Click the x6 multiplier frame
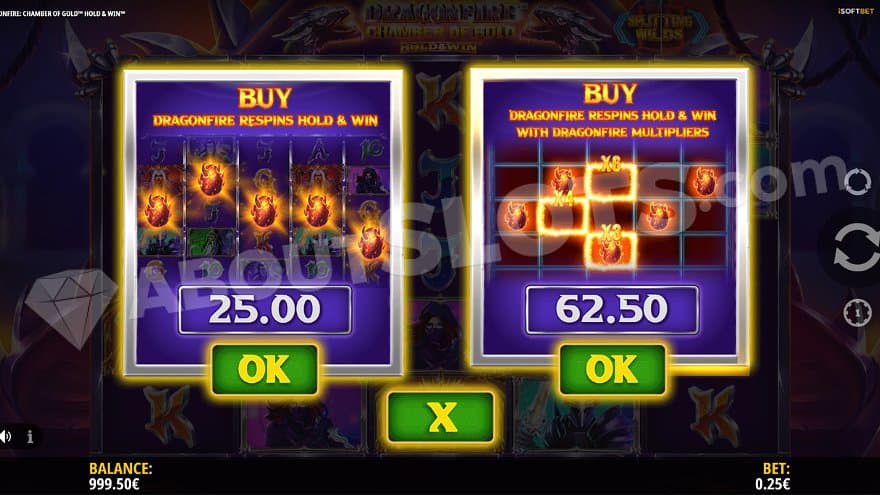Screen dimensions: 880x495 [x=611, y=180]
